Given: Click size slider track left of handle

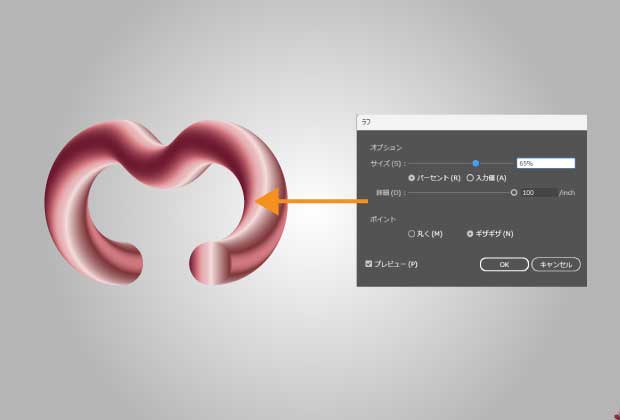Looking at the screenshot, I should (440, 163).
